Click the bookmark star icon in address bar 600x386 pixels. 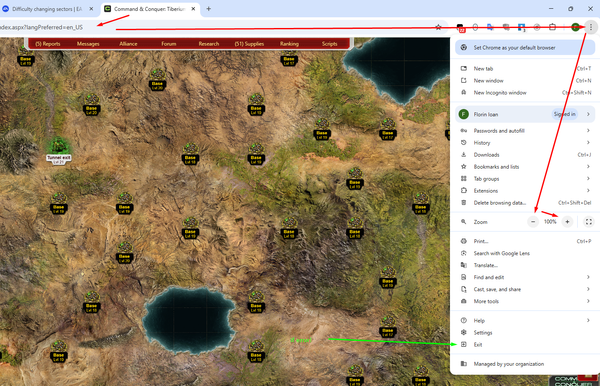point(439,27)
